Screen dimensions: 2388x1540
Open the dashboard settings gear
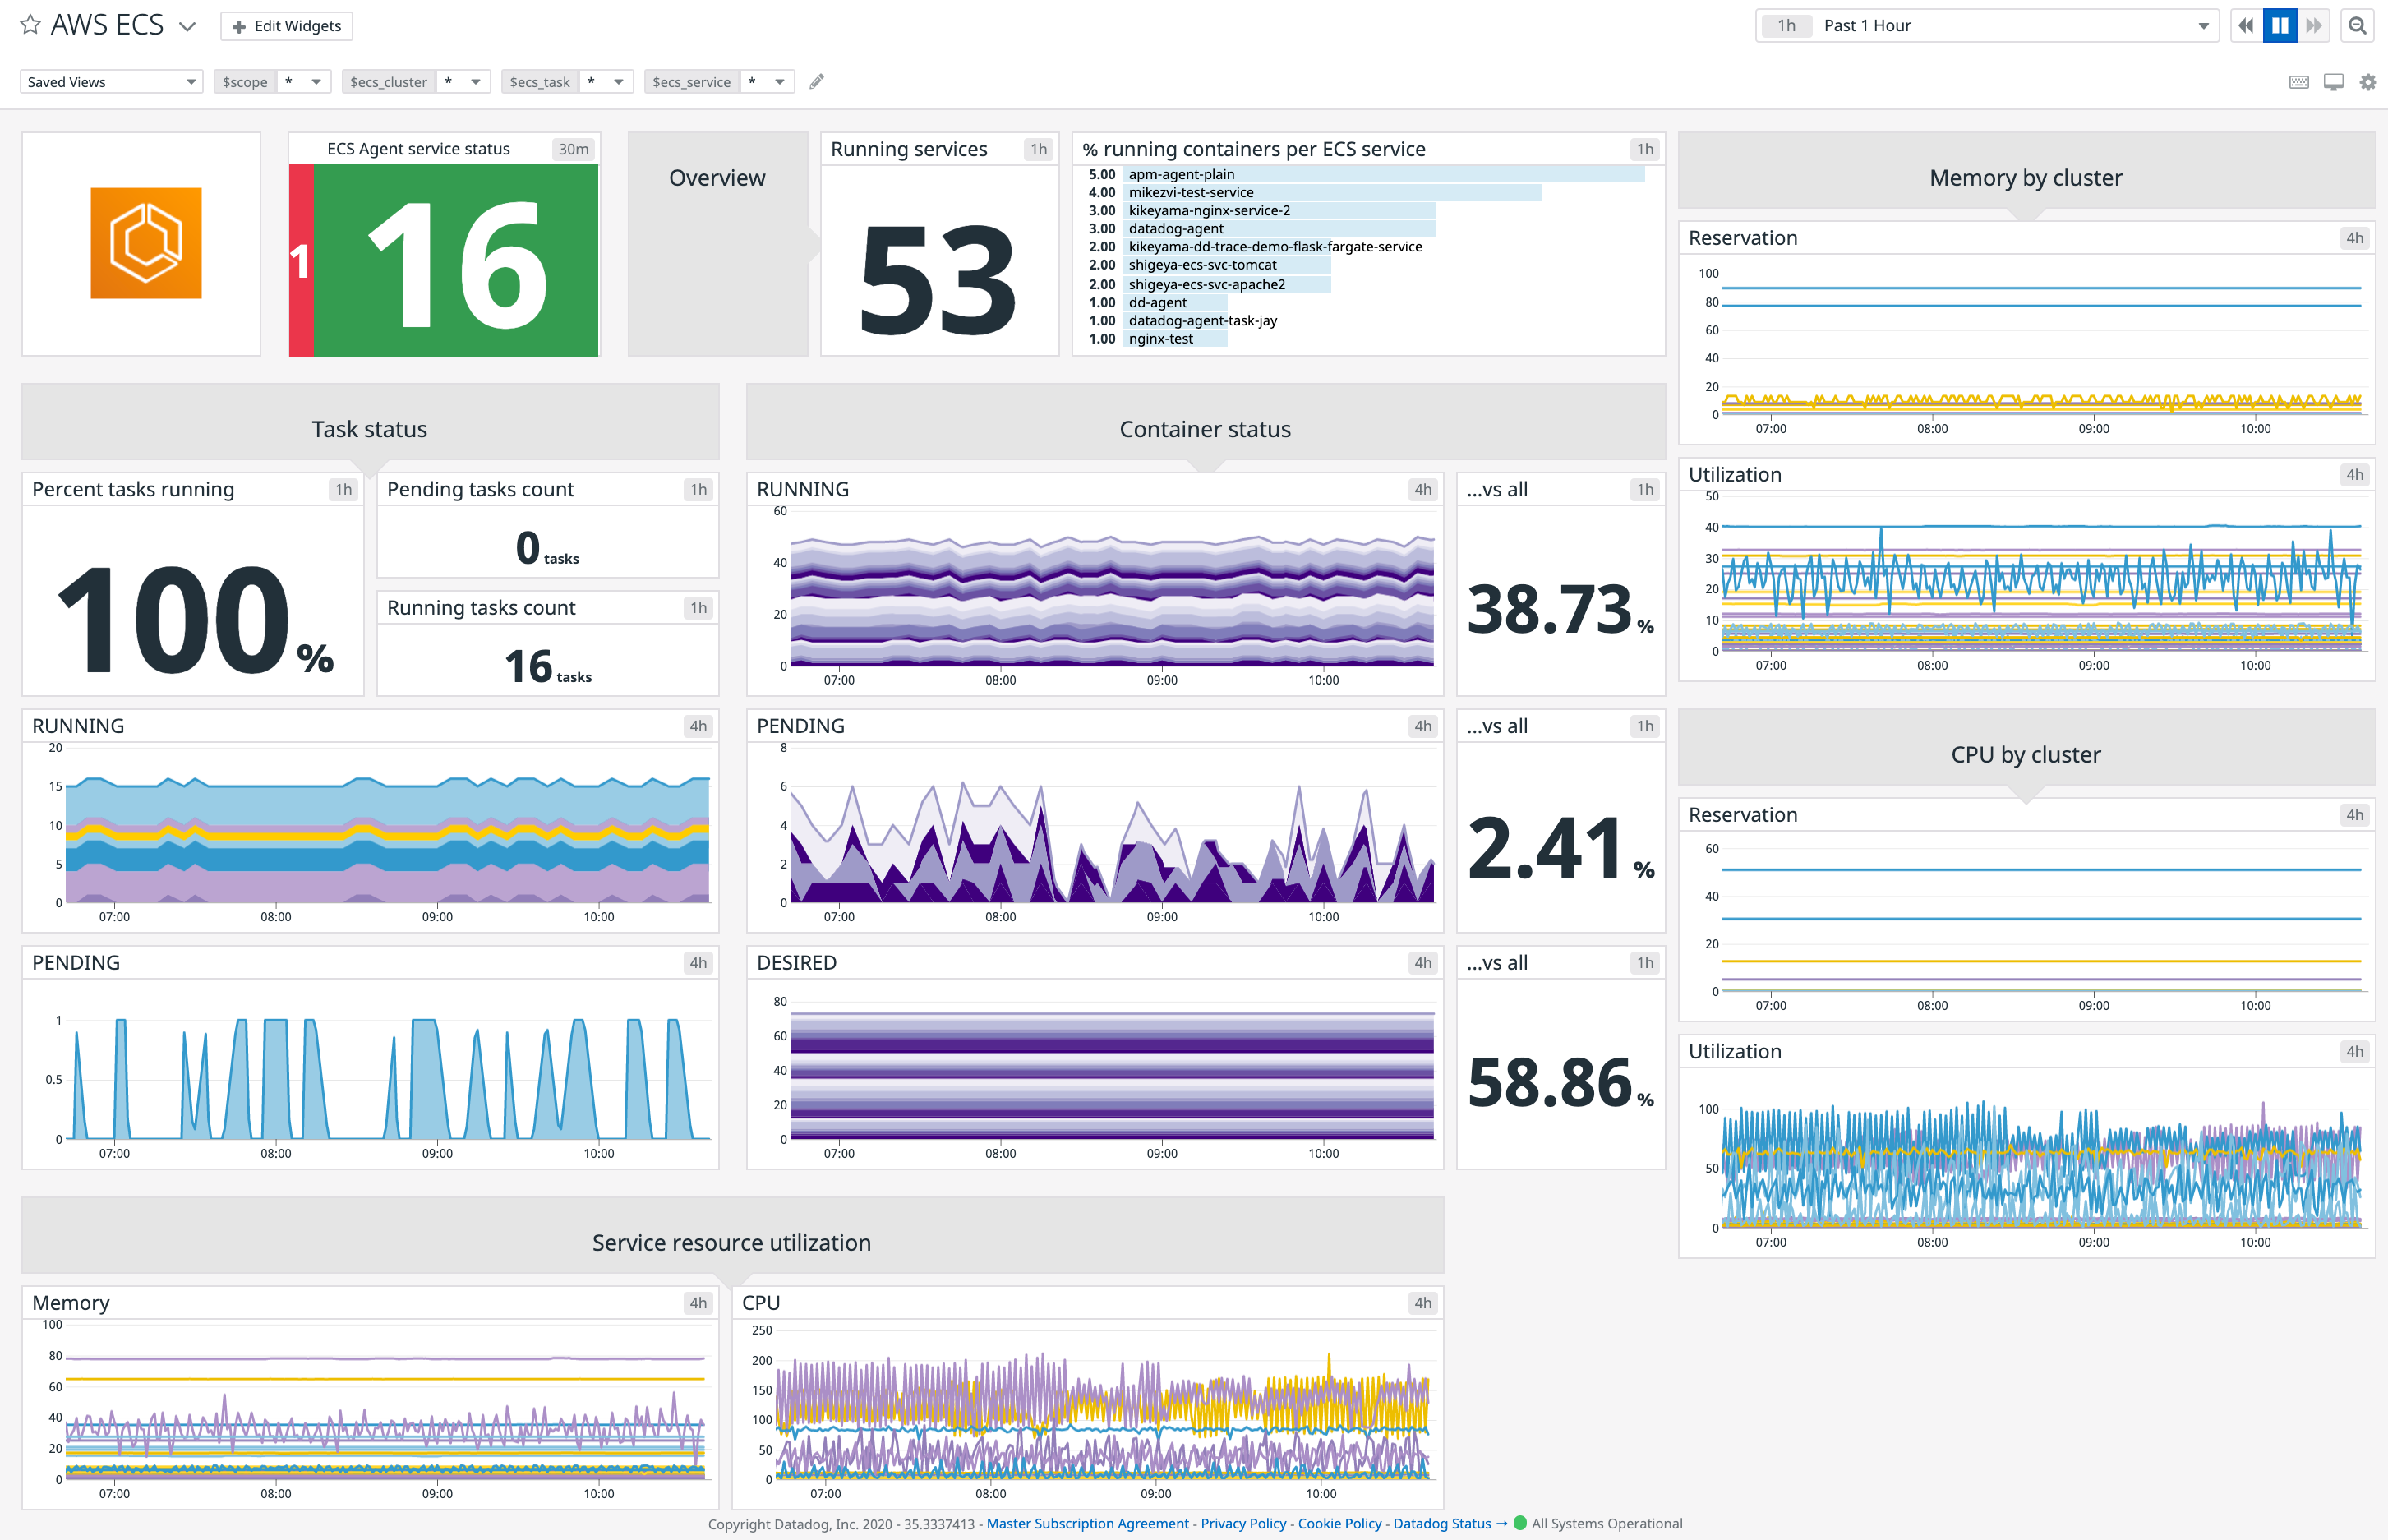pyautogui.click(x=2367, y=81)
